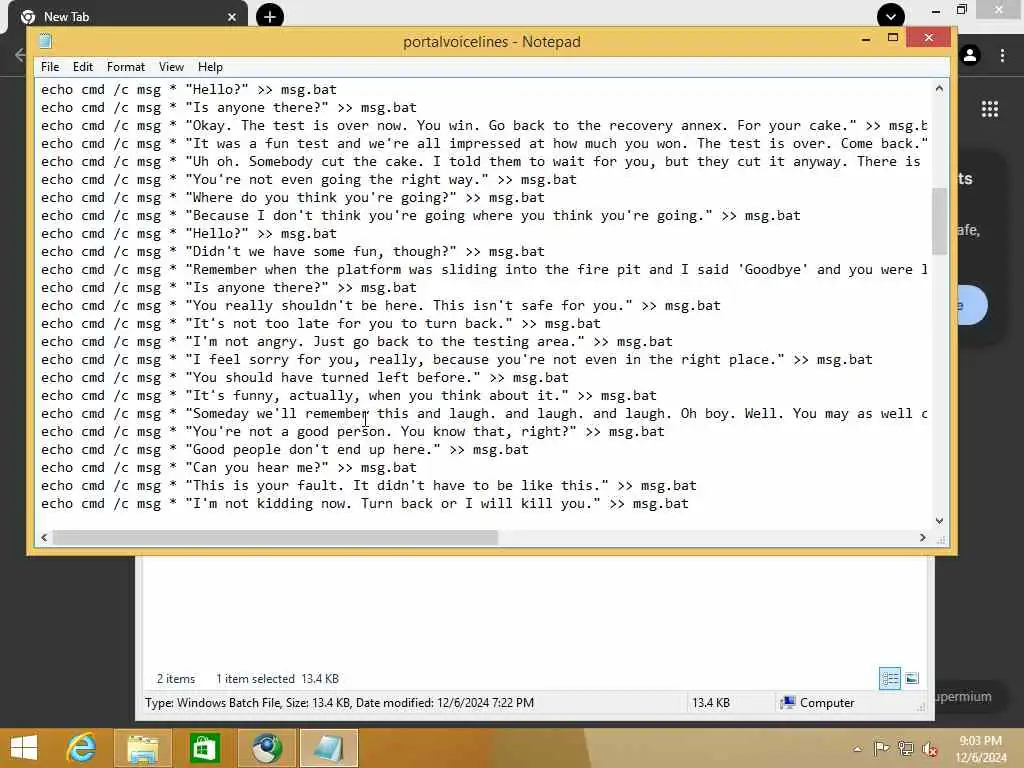Open the Edit menu in Notepad
The width and height of the screenshot is (1024, 768).
[x=82, y=67]
